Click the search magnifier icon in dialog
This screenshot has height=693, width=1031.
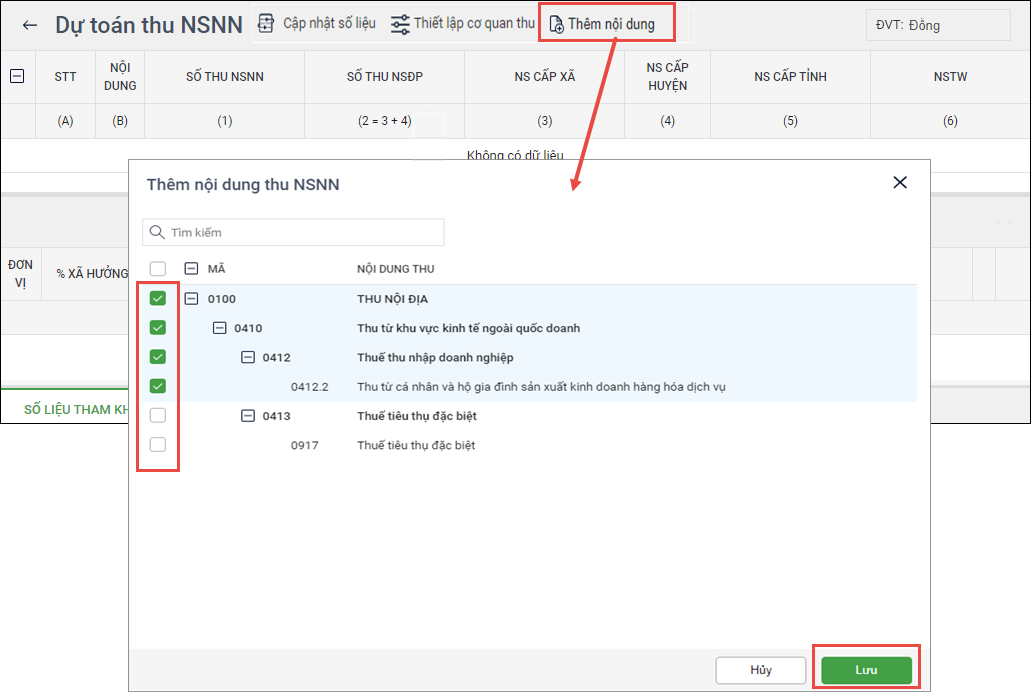click(156, 232)
